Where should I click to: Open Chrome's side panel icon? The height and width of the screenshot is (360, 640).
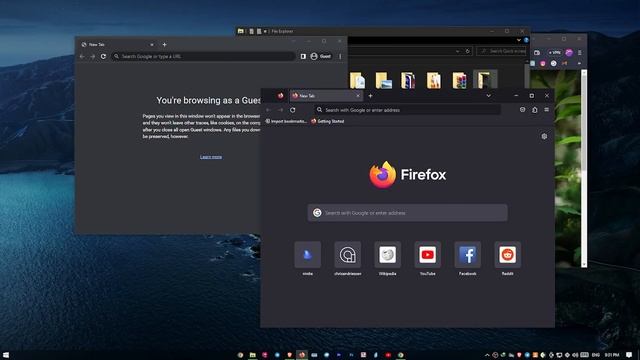pyautogui.click(x=303, y=56)
